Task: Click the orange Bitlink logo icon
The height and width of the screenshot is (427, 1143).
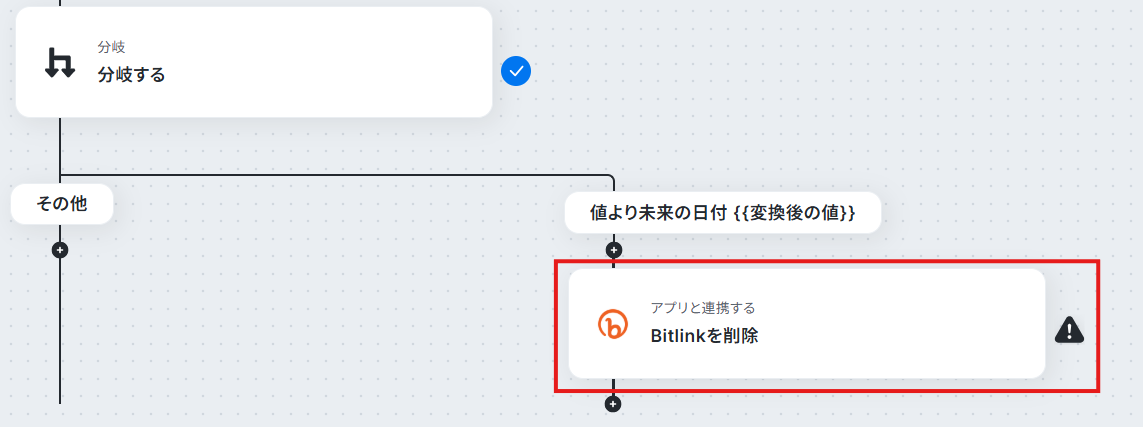Action: tap(612, 324)
